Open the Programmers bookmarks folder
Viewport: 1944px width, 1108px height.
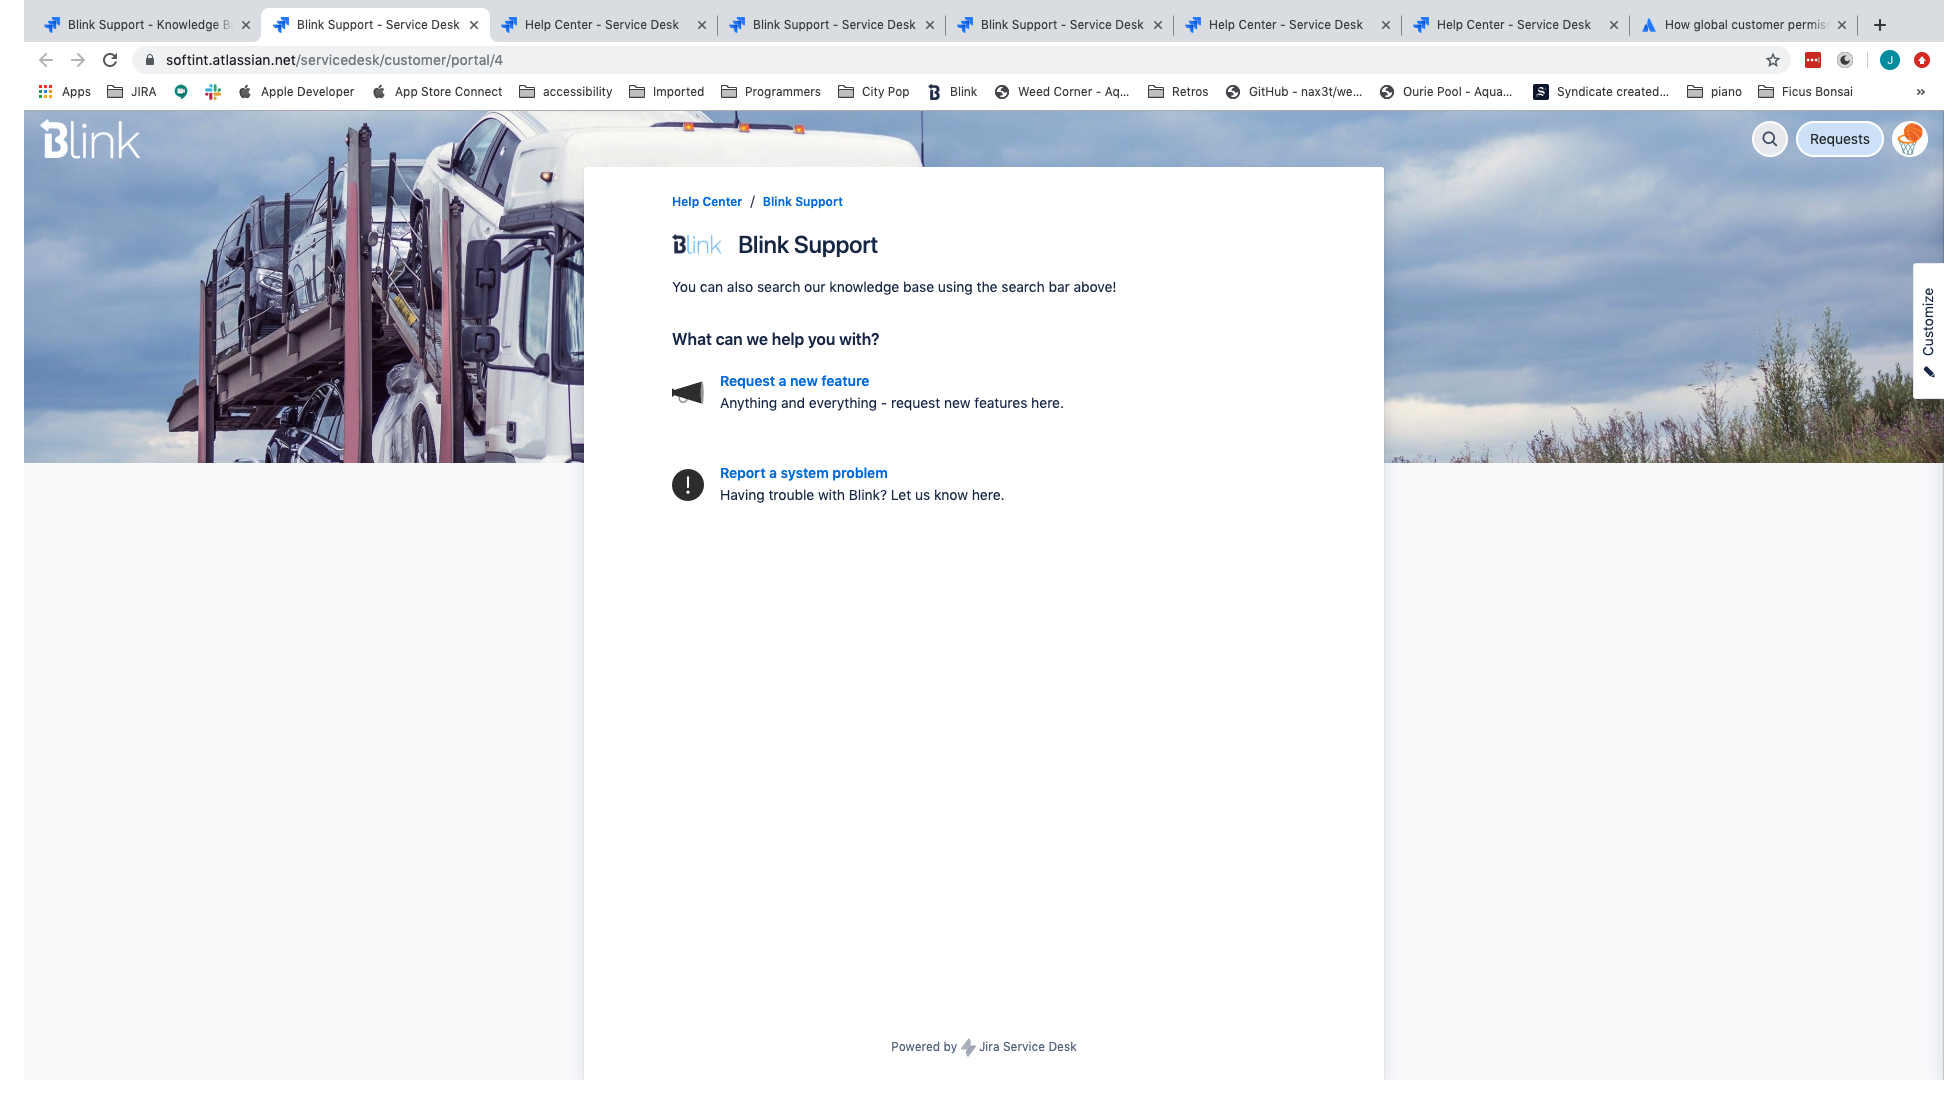click(x=771, y=92)
